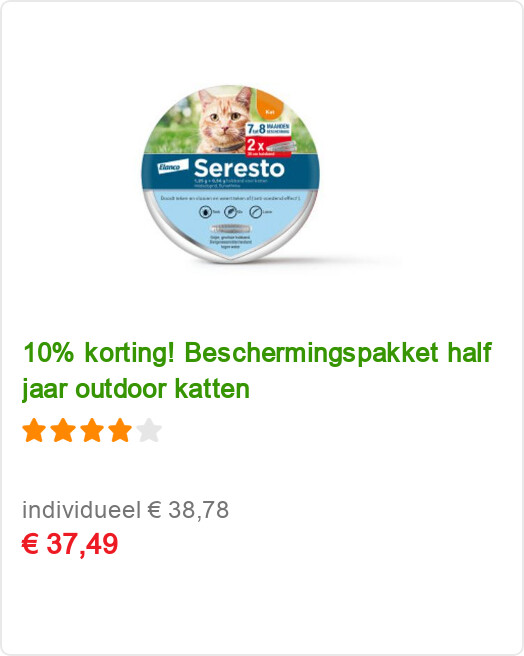Image resolution: width=524 pixels, height=656 pixels.
Task: Click the lice icon on the package
Action: coord(256,212)
